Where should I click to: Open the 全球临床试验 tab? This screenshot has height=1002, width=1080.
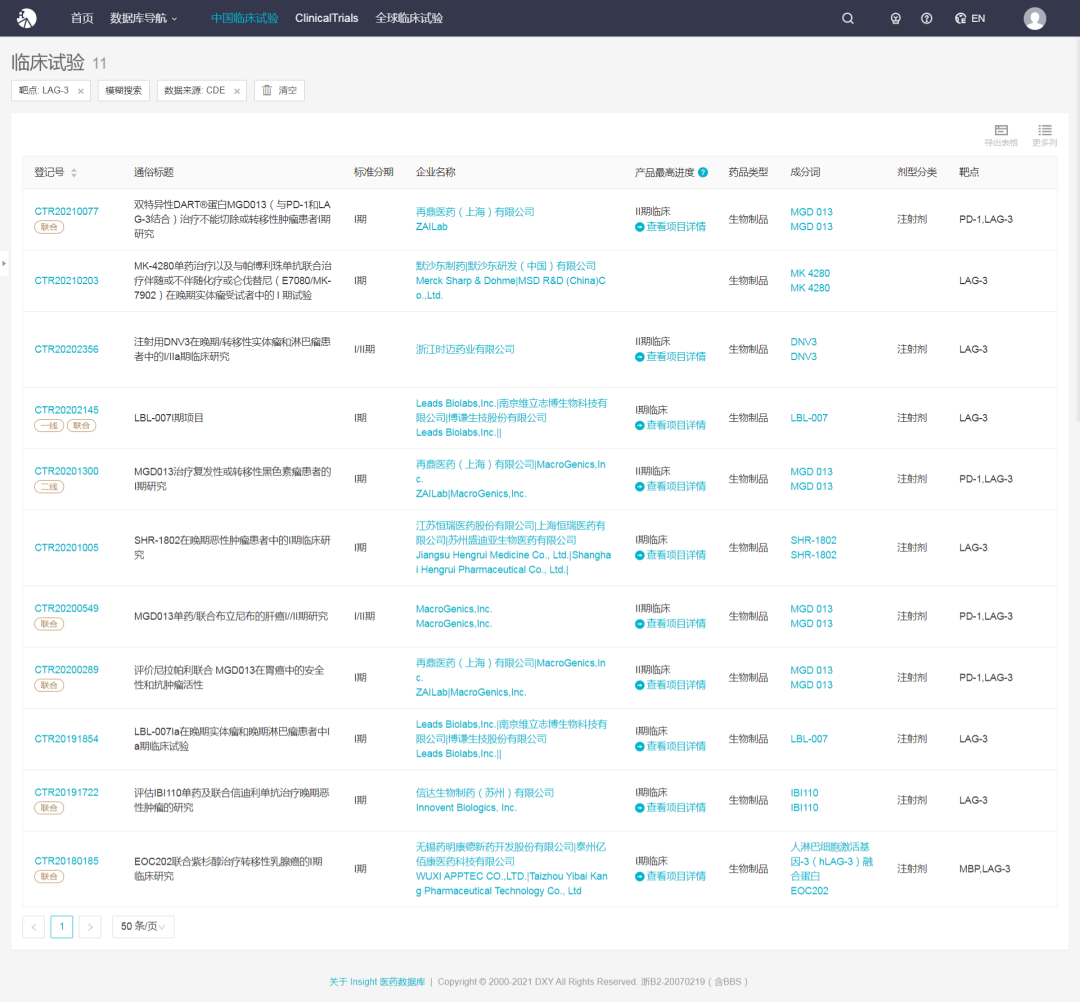click(x=409, y=19)
